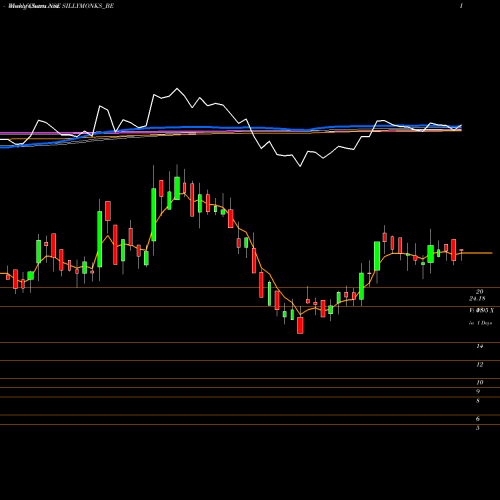Viewport: 500px width, 500px height.
Task: Click the last small red candle on right
Action: pos(461,250)
